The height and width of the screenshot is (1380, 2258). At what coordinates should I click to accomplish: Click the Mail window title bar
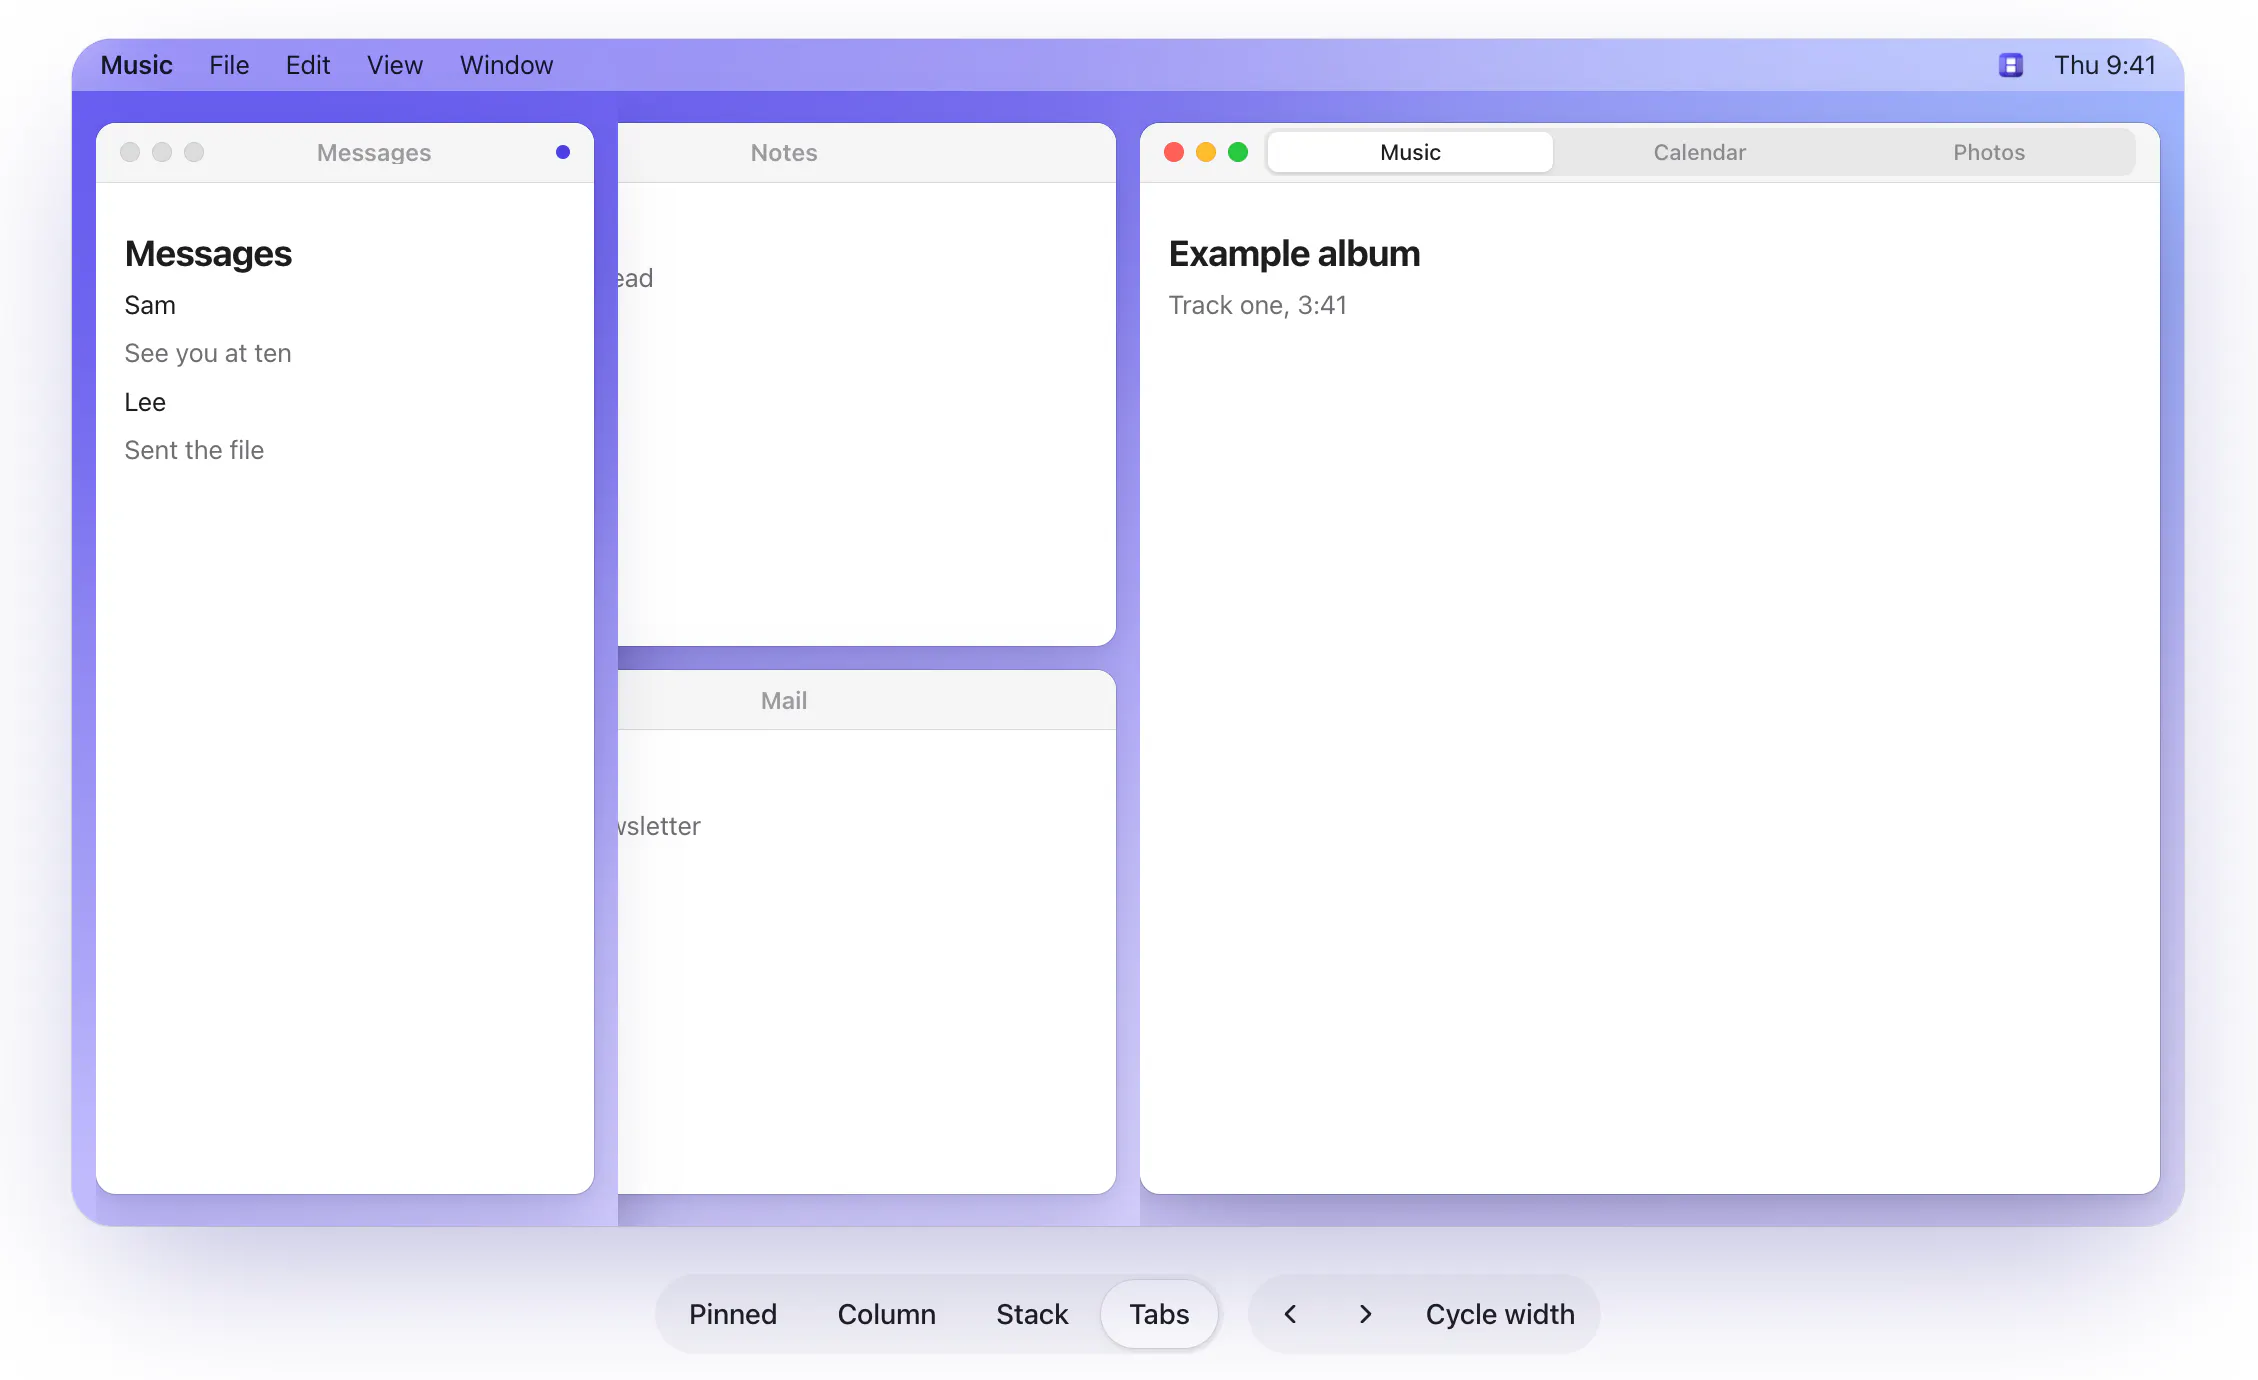866,701
